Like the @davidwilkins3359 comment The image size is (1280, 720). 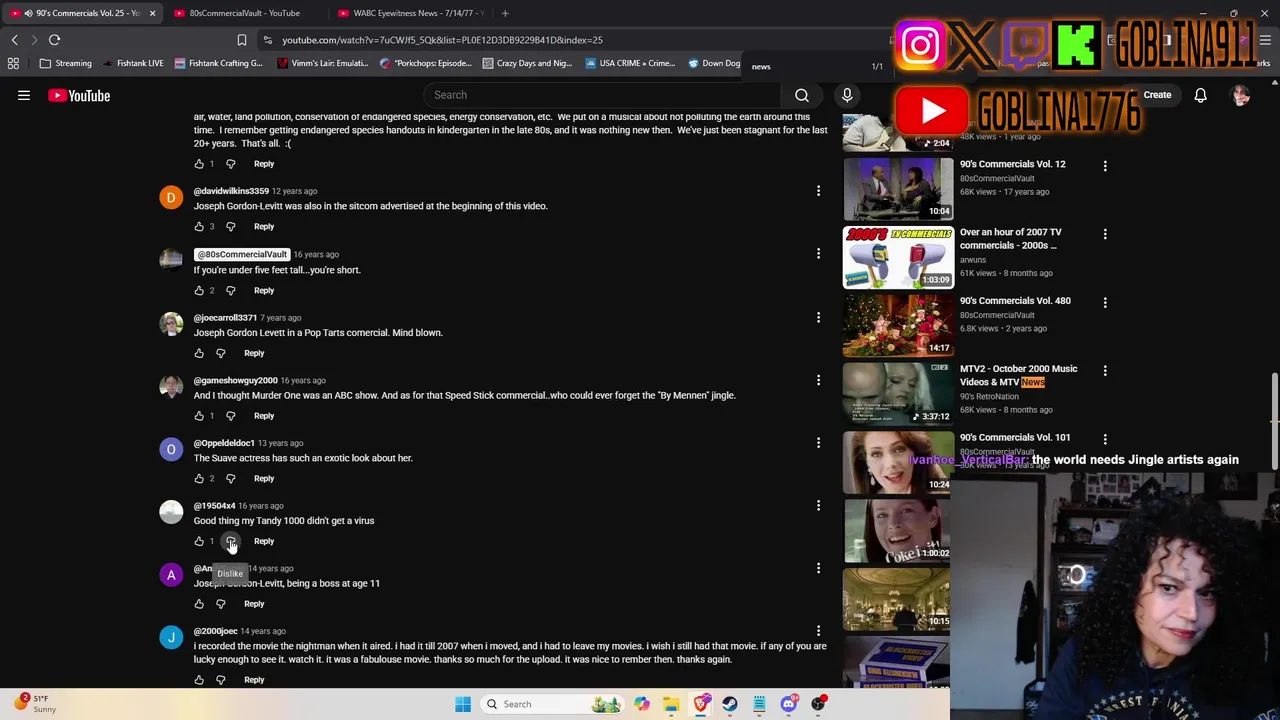point(199,227)
